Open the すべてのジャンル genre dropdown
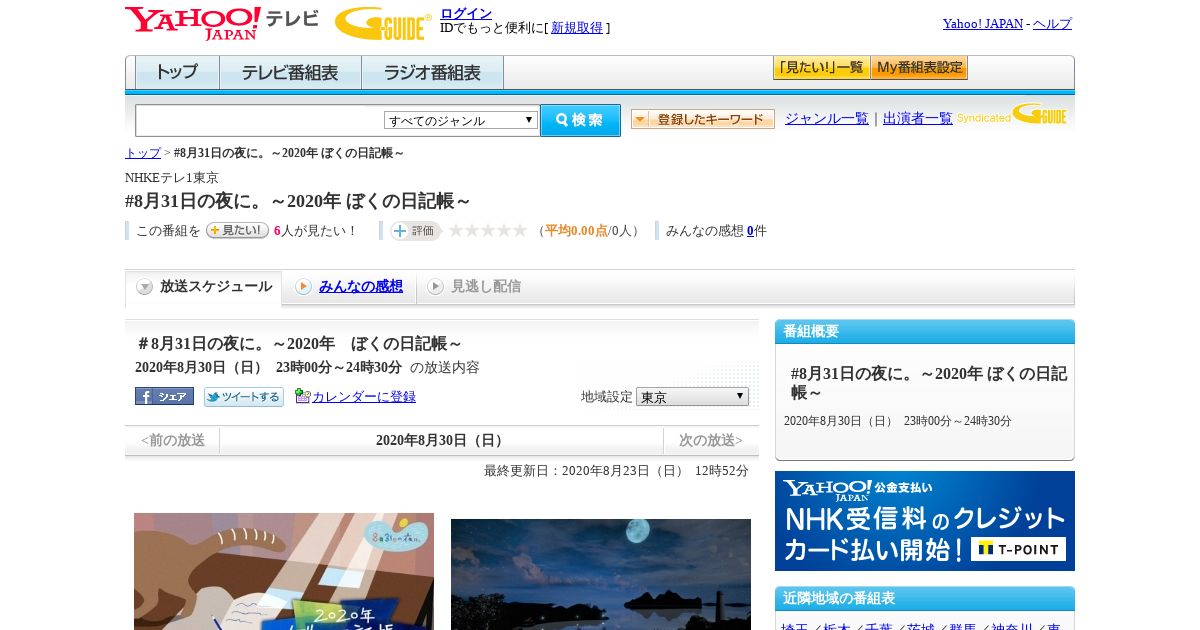 pos(461,120)
